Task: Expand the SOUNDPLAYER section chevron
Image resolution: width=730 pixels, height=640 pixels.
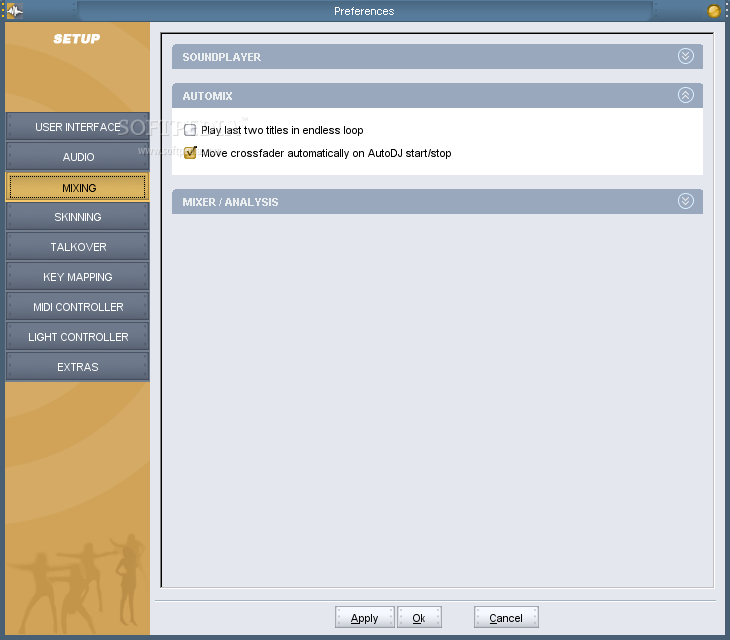Action: click(685, 56)
